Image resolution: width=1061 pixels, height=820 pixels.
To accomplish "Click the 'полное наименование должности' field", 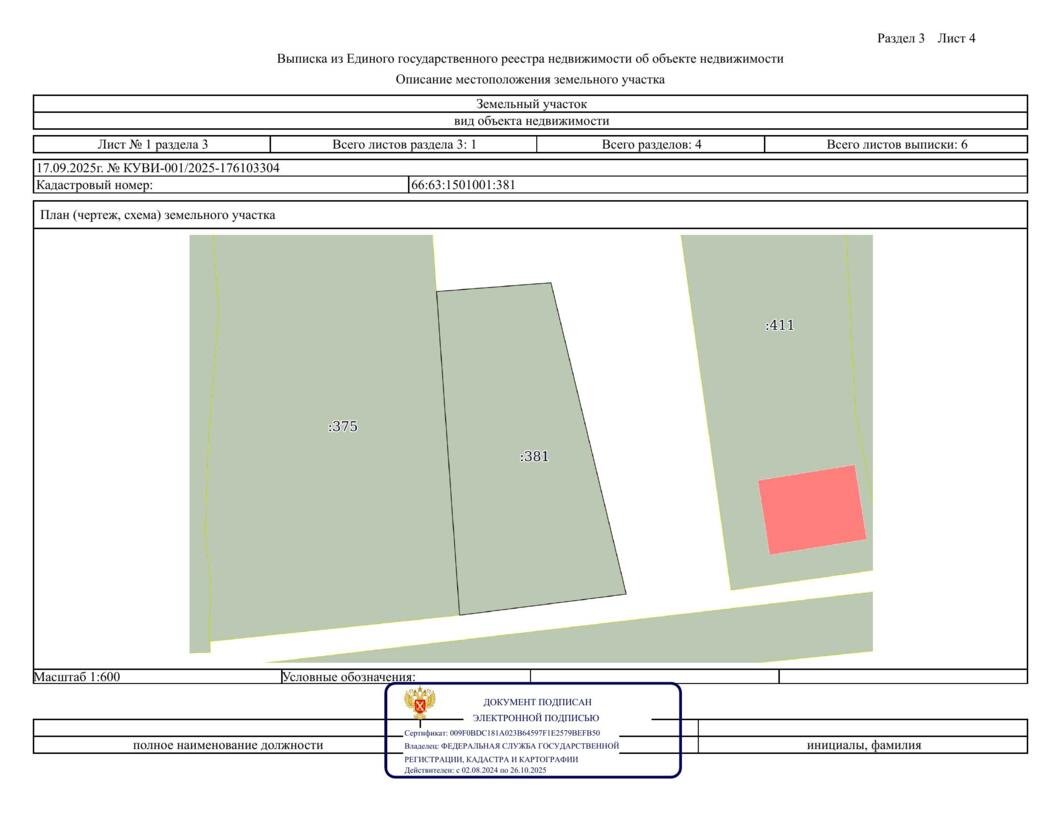I will click(x=228, y=745).
